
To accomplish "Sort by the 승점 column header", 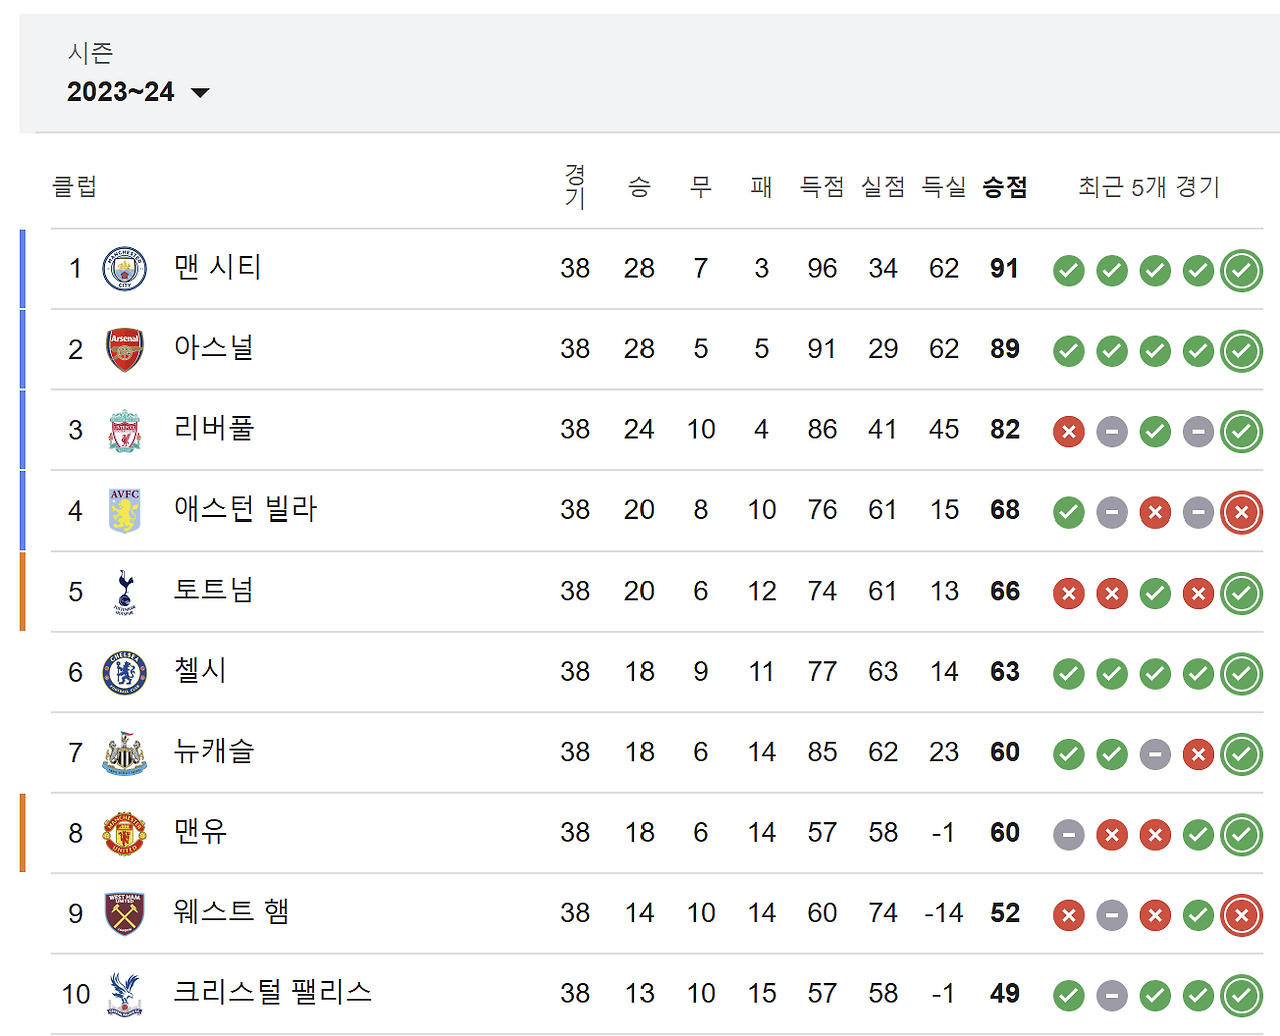I will (x=1003, y=187).
